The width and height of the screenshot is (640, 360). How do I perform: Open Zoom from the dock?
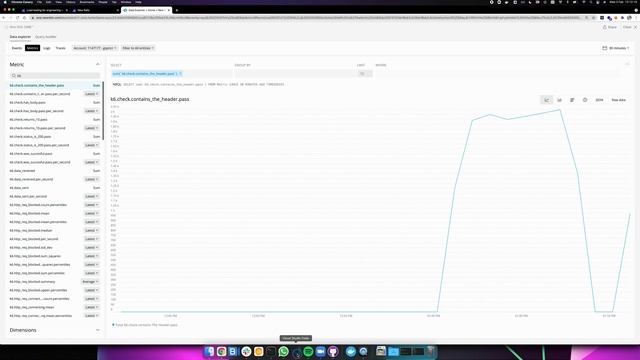coord(320,351)
